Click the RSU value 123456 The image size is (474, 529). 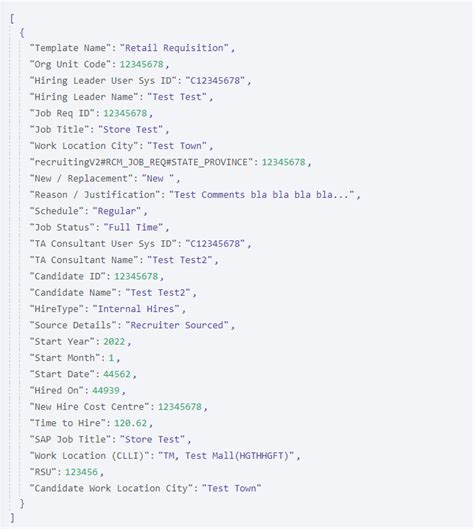[81, 472]
